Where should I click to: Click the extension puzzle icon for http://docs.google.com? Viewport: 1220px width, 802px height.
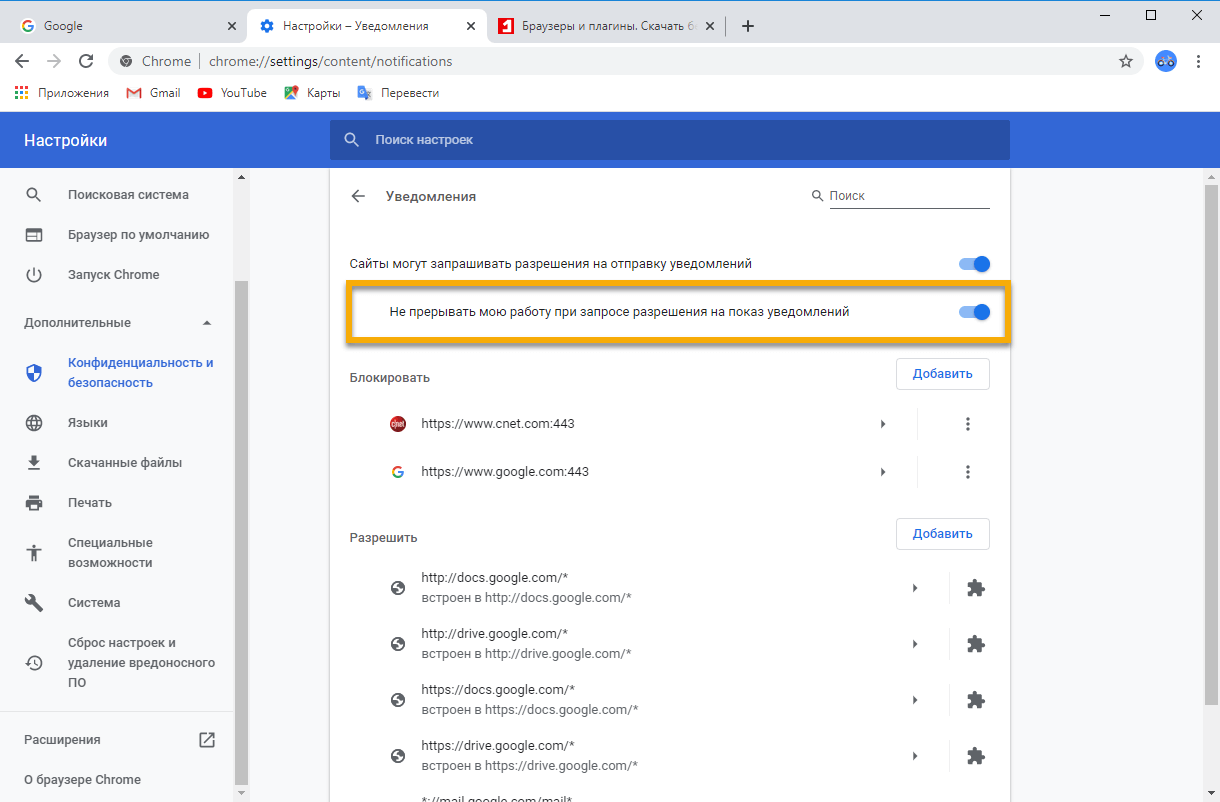point(975,588)
